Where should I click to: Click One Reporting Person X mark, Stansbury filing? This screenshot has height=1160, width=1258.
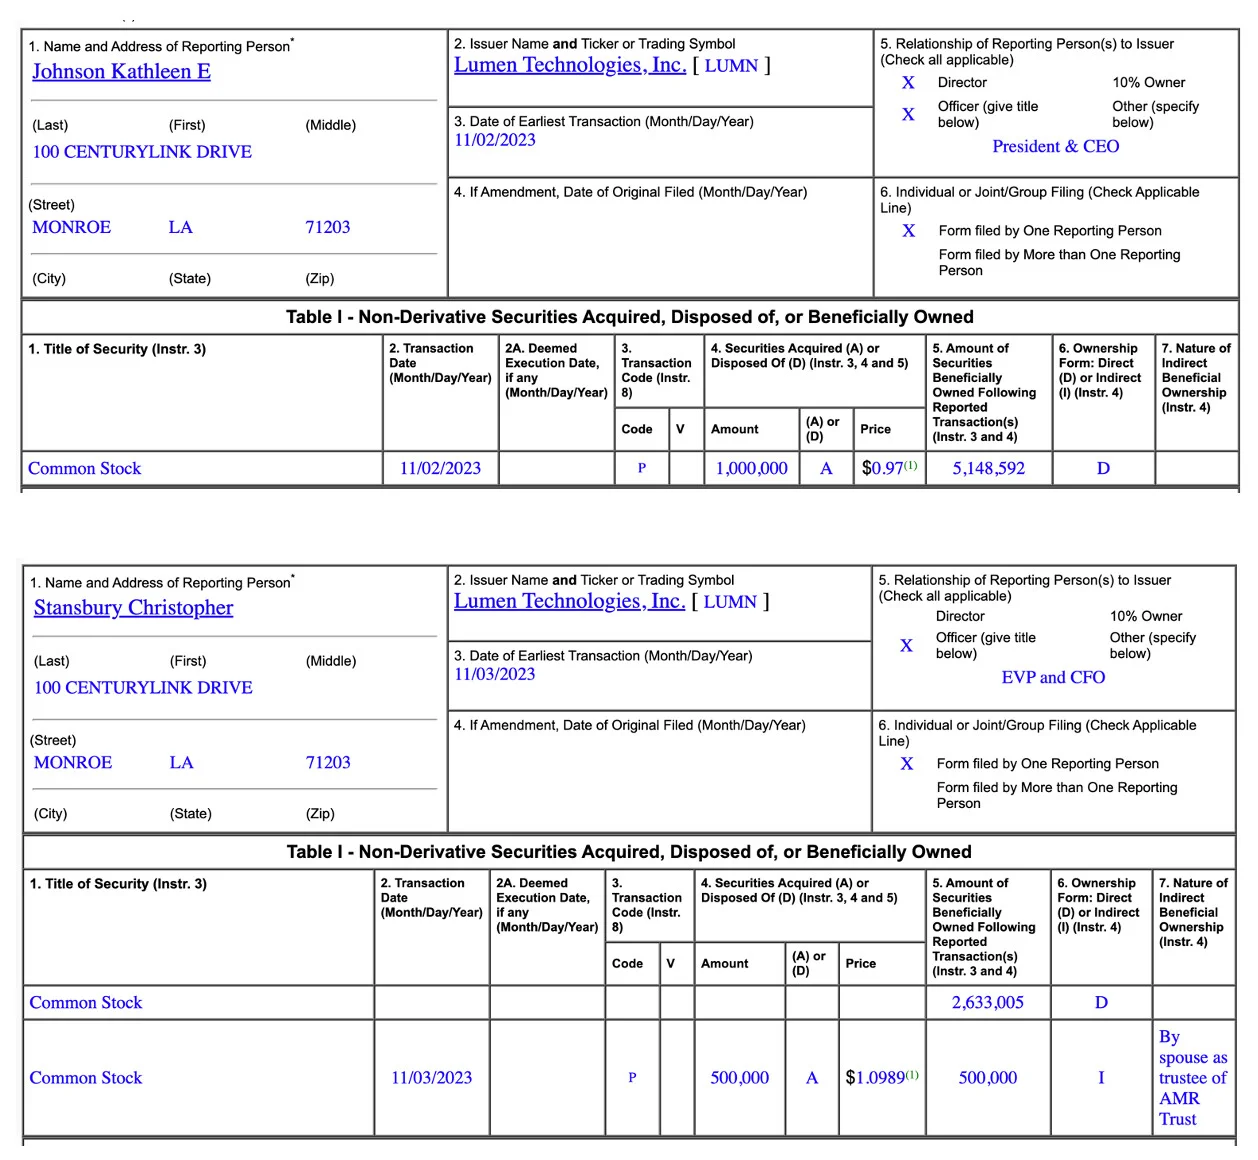pos(906,764)
